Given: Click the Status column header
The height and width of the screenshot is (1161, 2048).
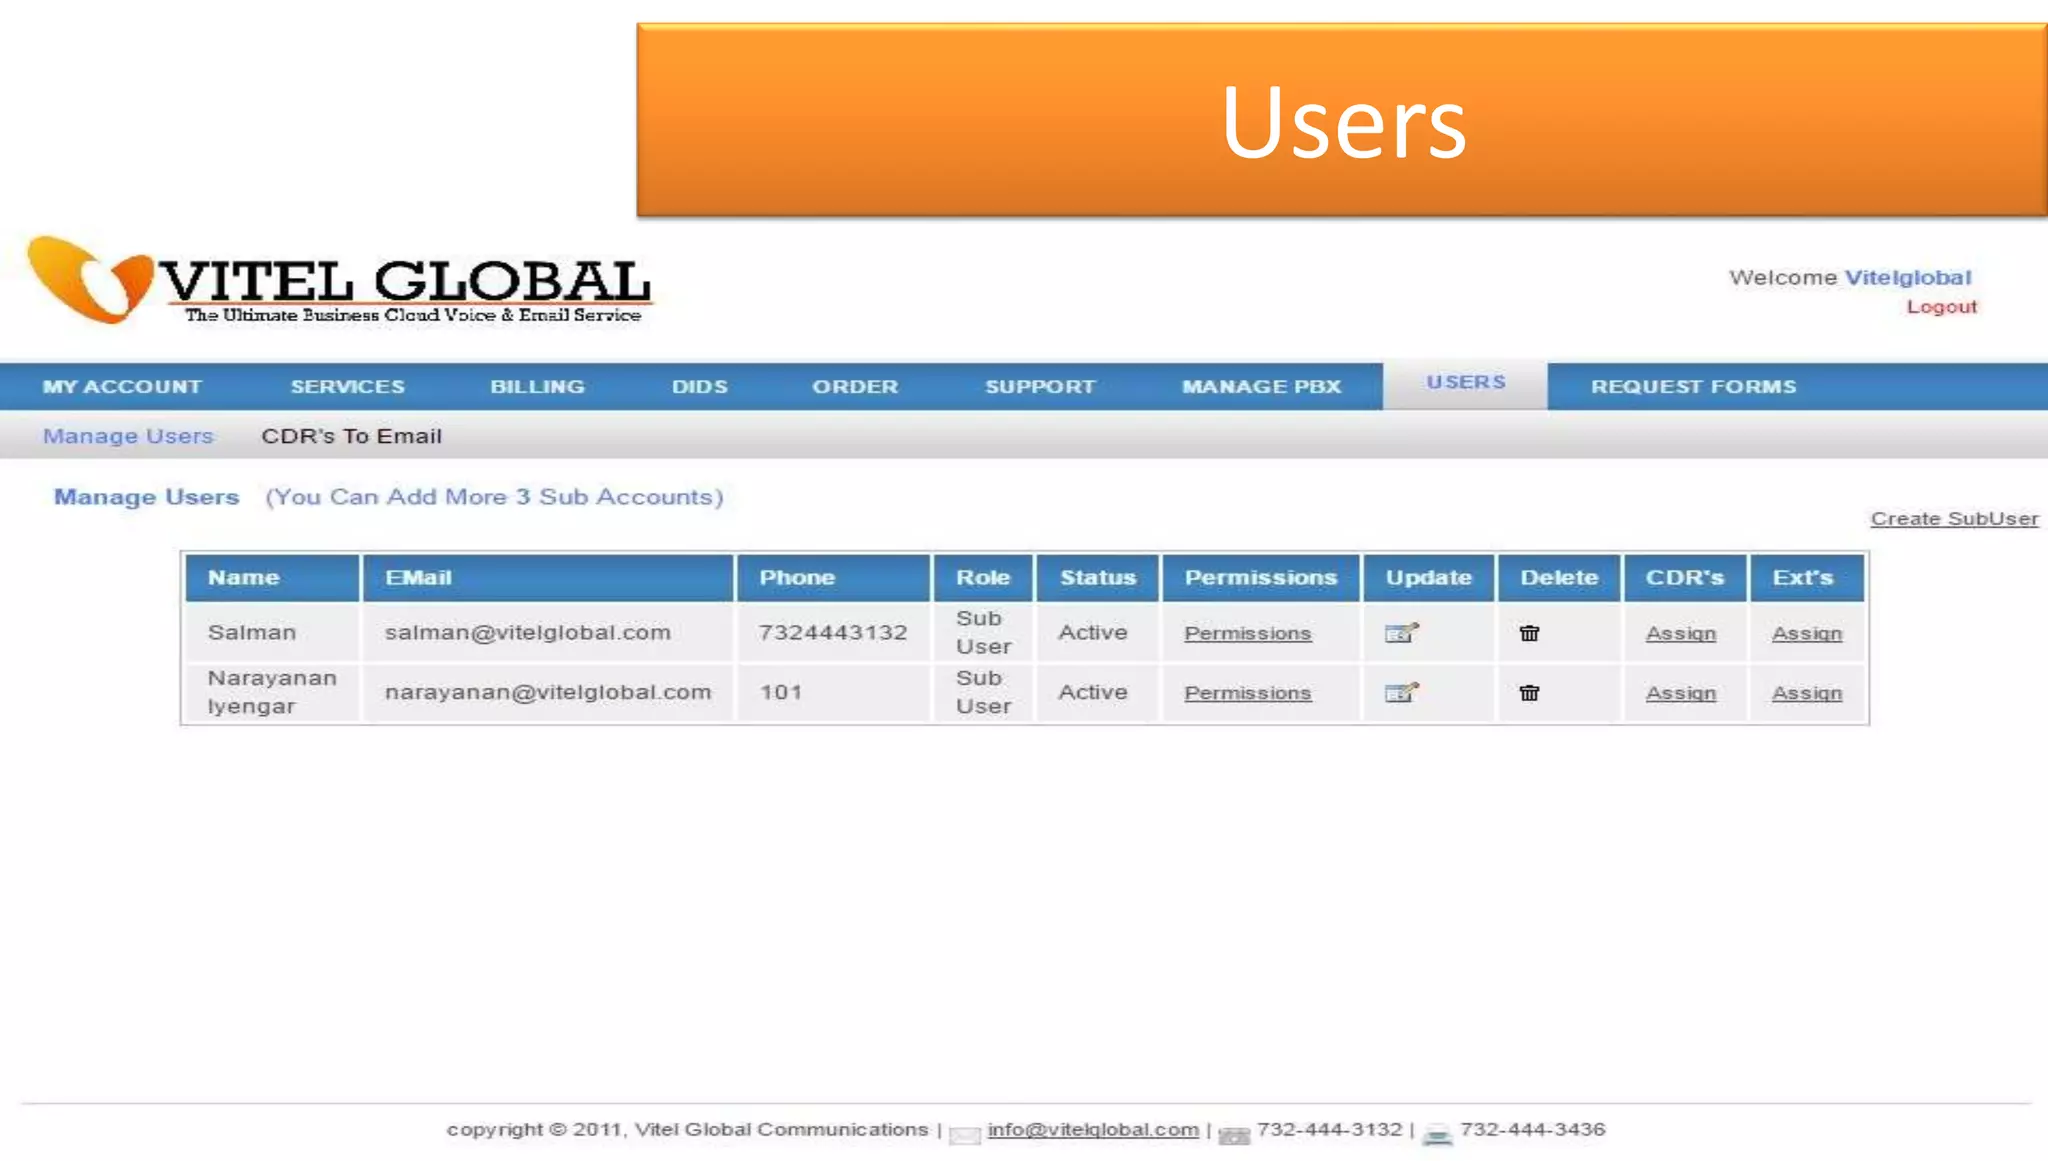Looking at the screenshot, I should point(1097,577).
